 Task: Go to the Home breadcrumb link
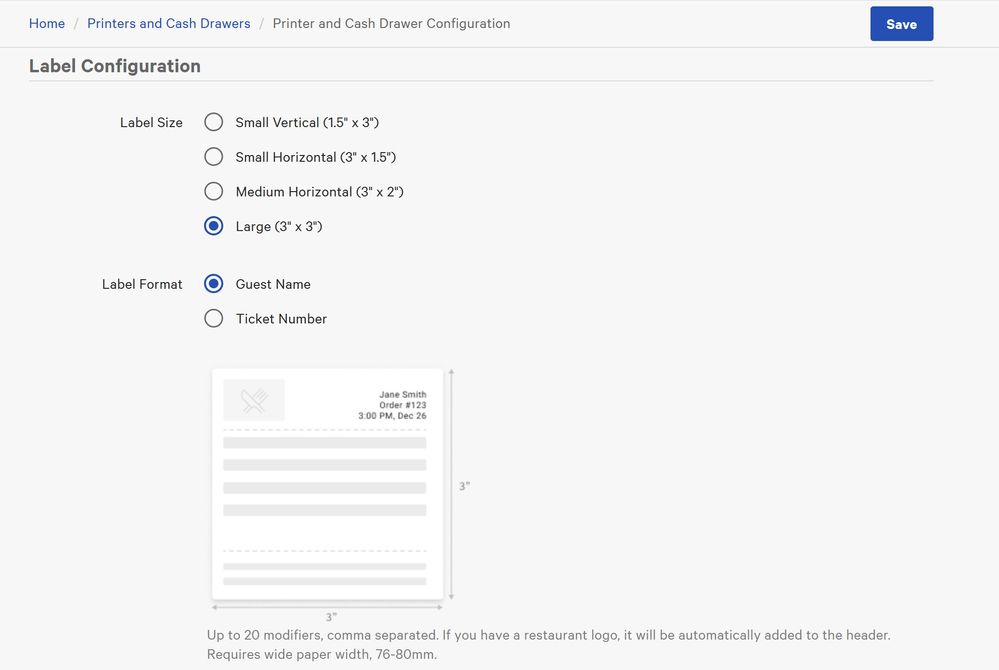[47, 23]
